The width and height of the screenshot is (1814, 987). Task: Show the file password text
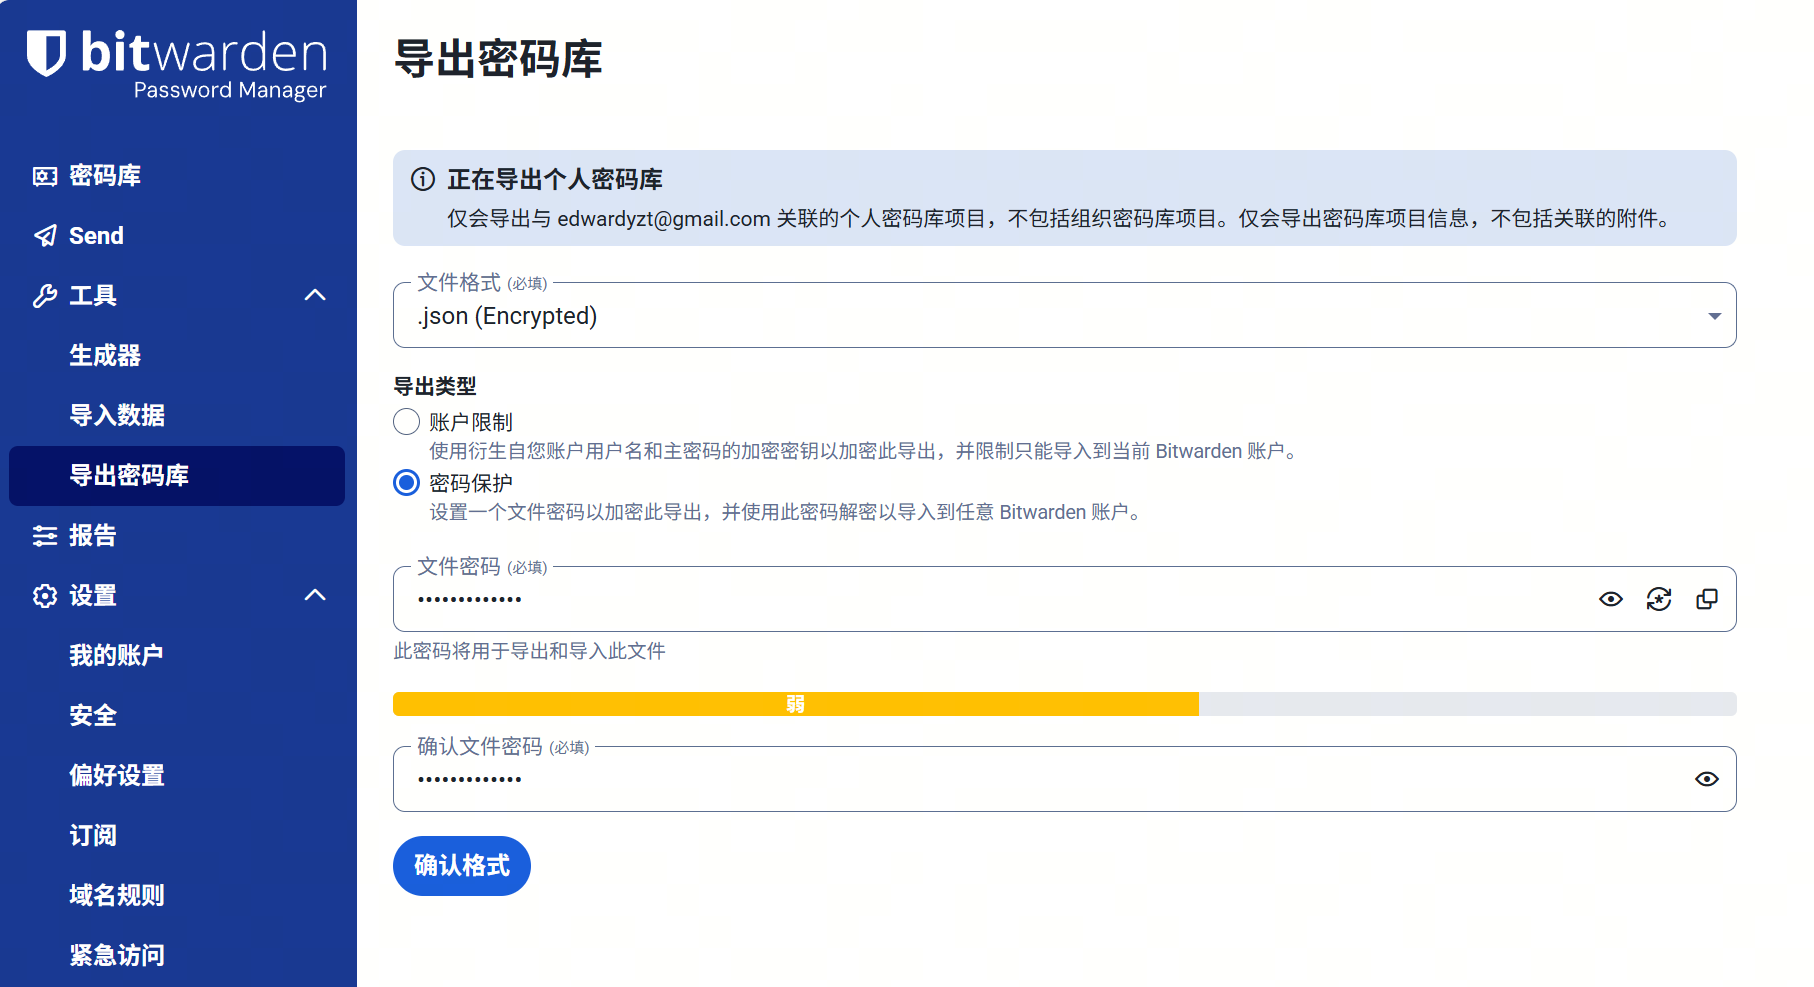1611,599
